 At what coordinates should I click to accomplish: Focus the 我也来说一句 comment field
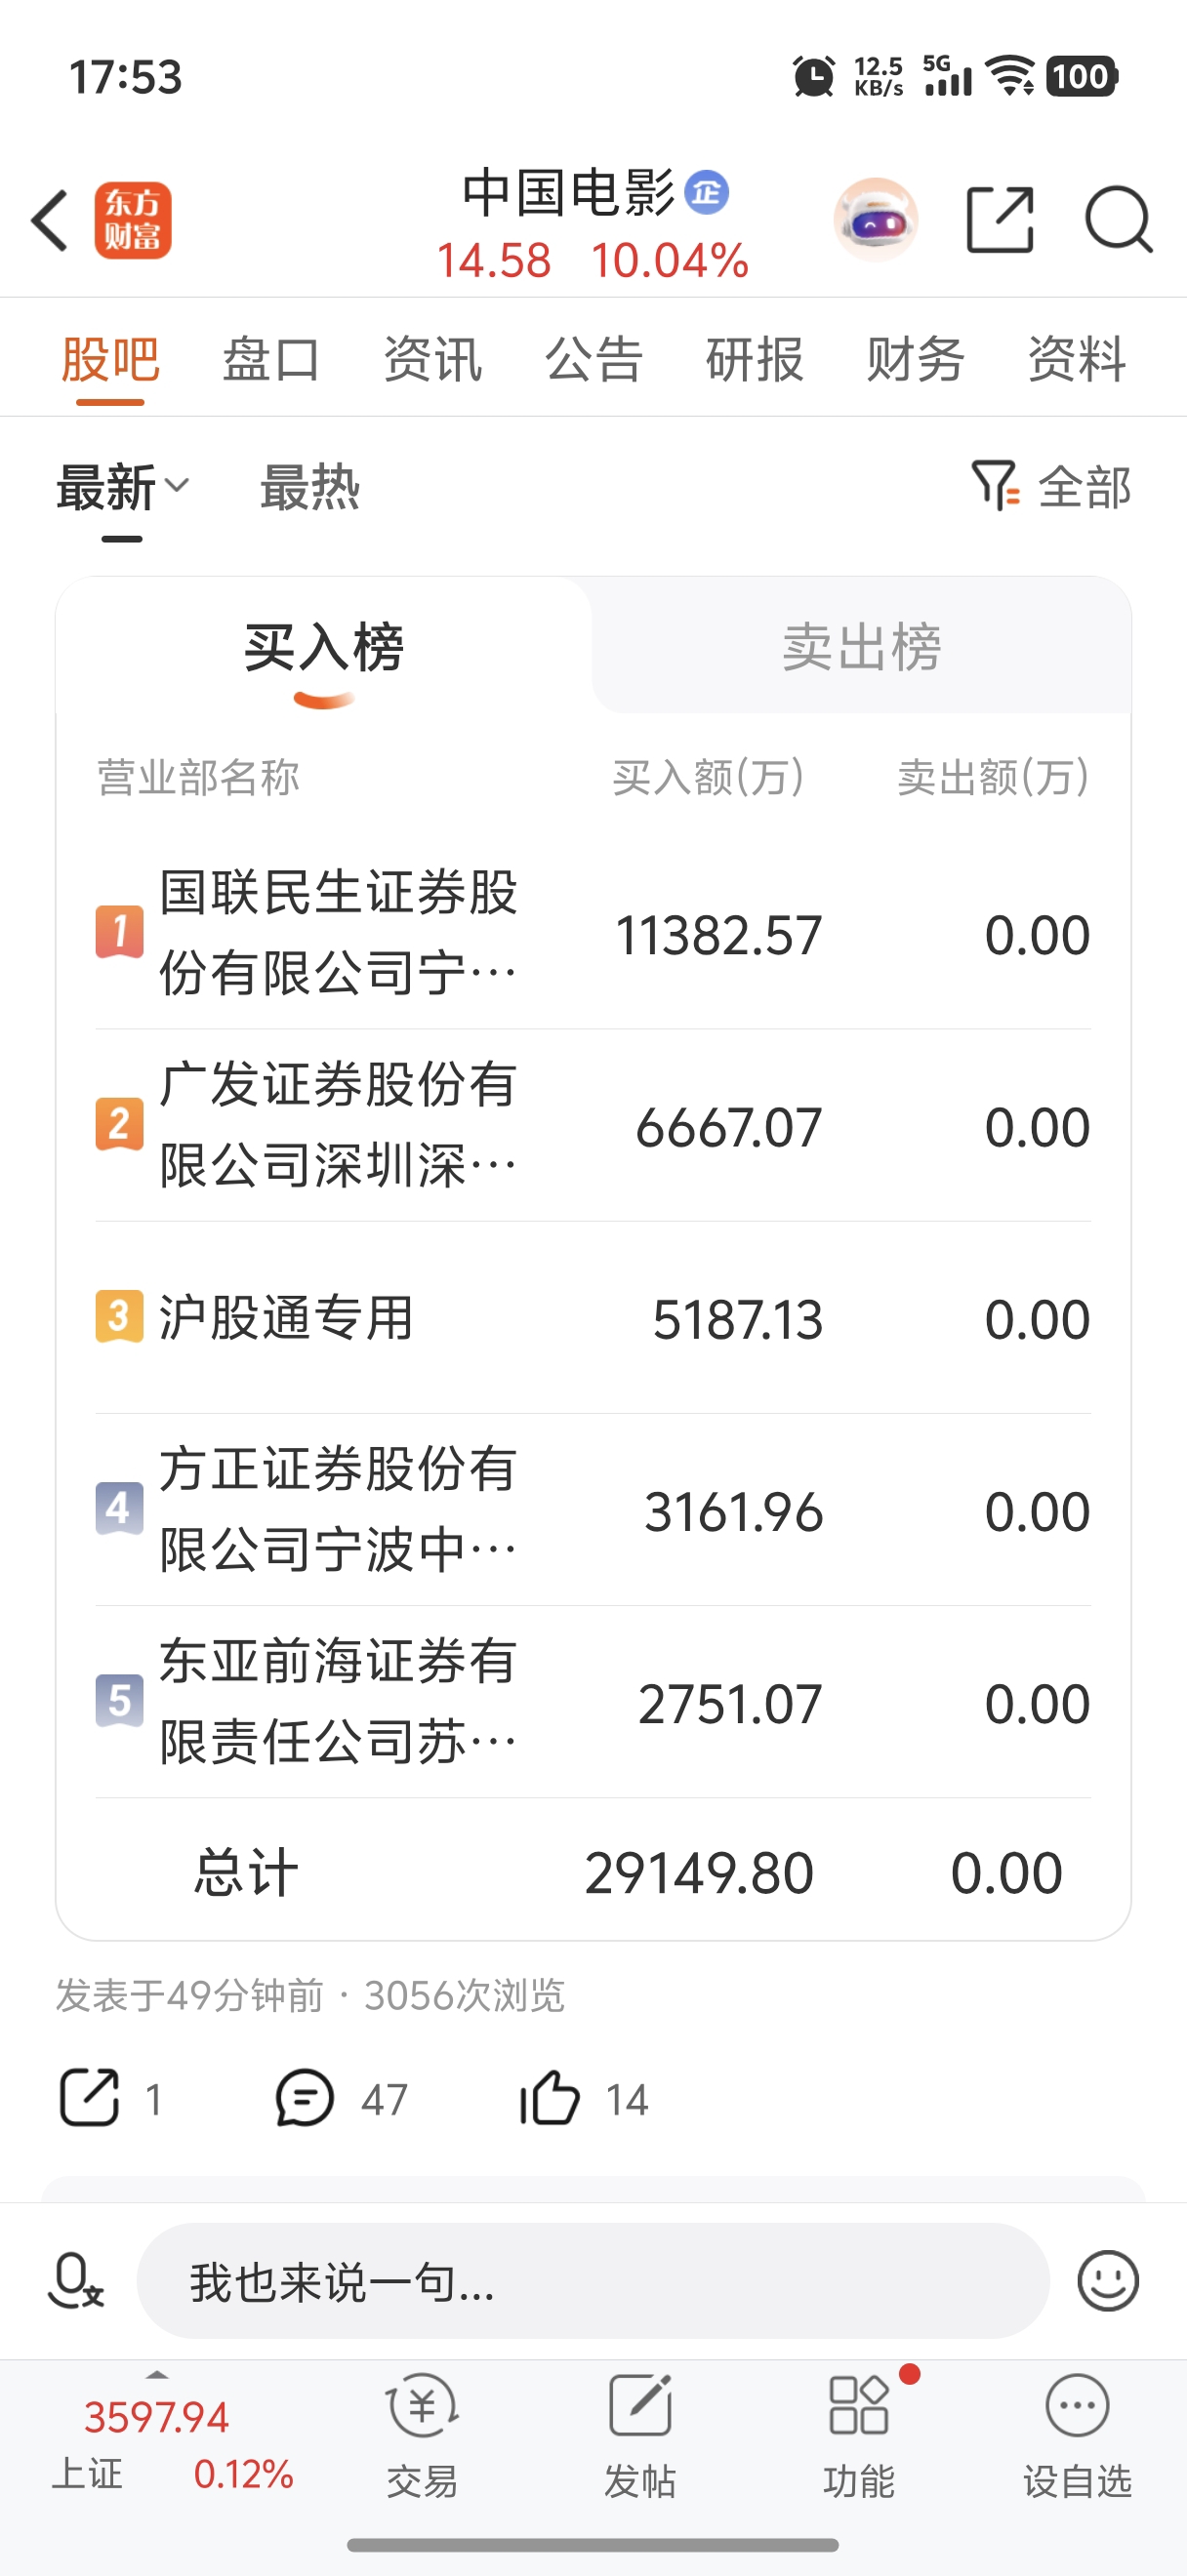tap(593, 2281)
